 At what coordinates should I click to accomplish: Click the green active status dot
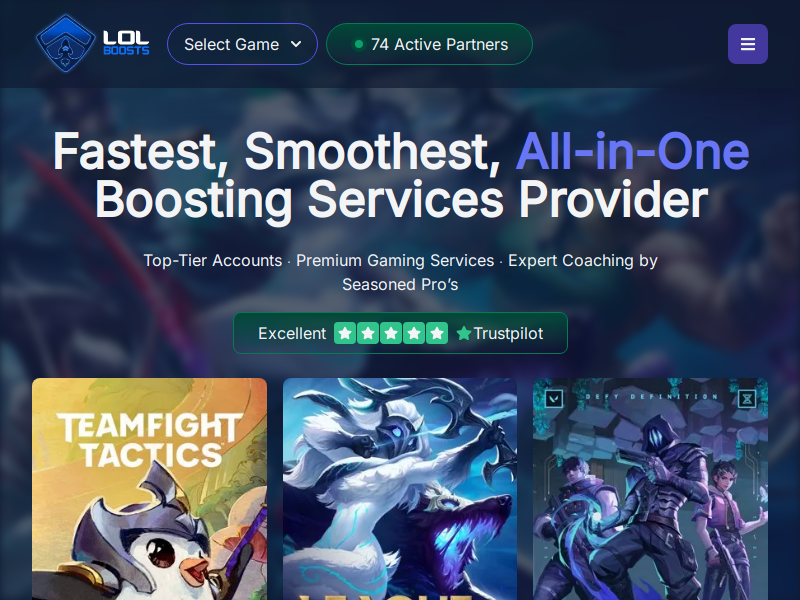[359, 44]
